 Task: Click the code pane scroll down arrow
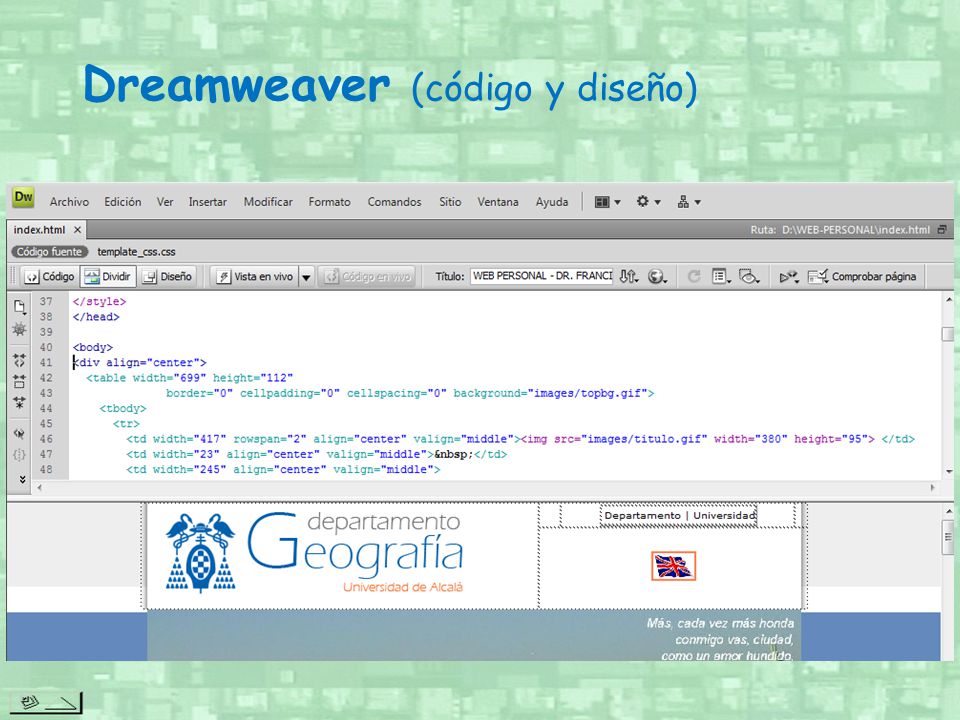pyautogui.click(x=948, y=471)
